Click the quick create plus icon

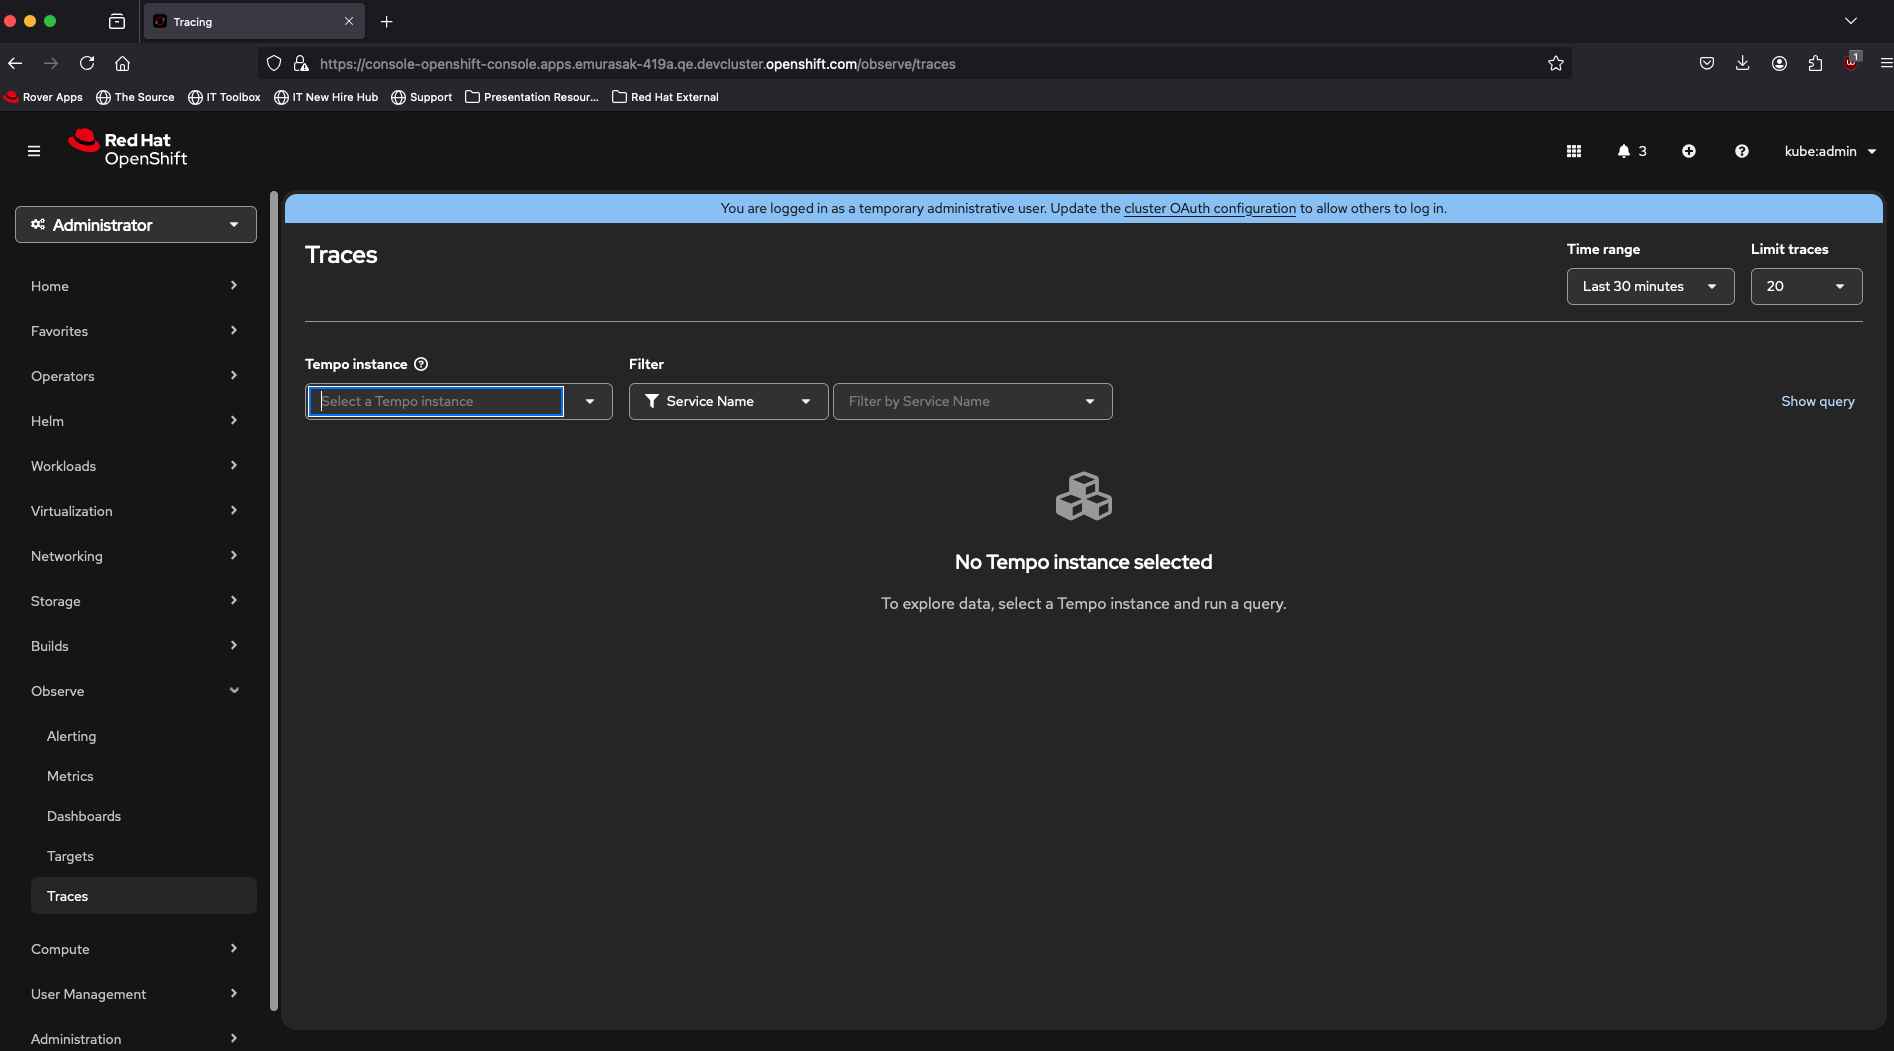(1688, 151)
